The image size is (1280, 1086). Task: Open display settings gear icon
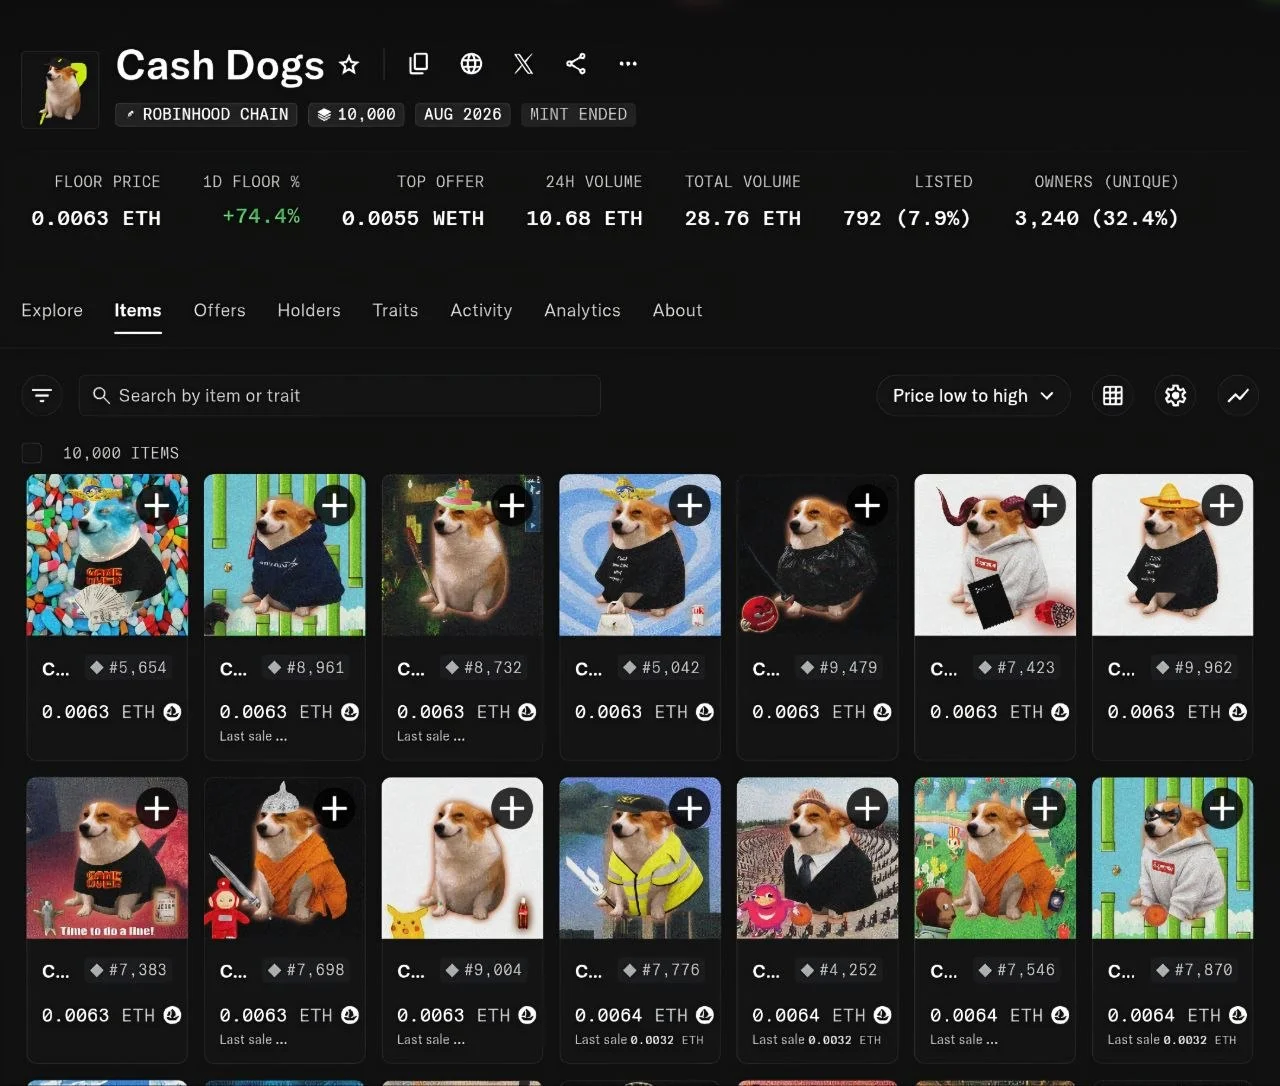point(1176,396)
